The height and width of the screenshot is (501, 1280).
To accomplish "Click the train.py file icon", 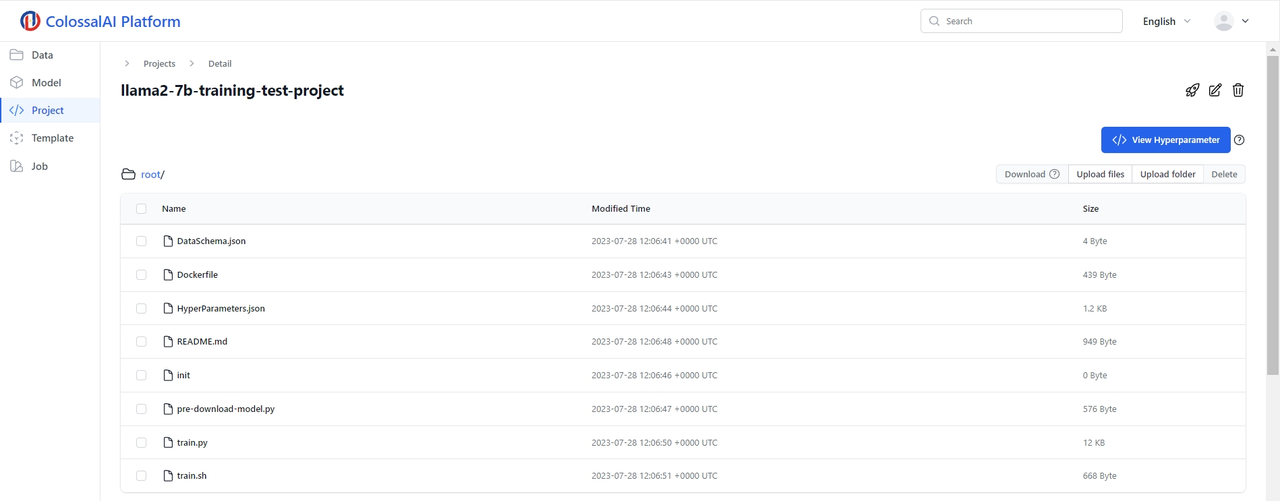I will (x=168, y=442).
